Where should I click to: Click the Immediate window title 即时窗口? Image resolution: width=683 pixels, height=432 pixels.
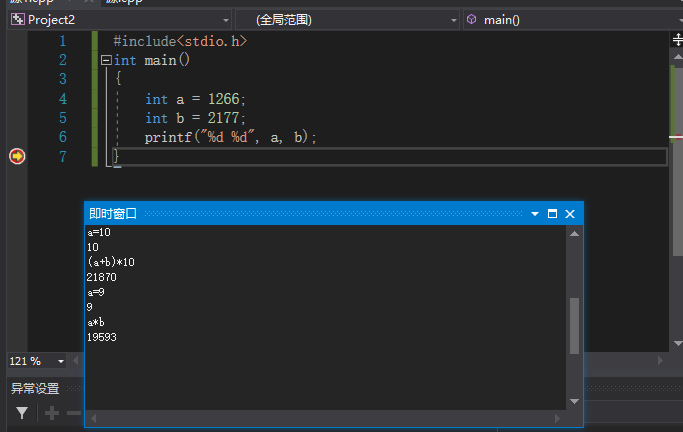coord(113,213)
